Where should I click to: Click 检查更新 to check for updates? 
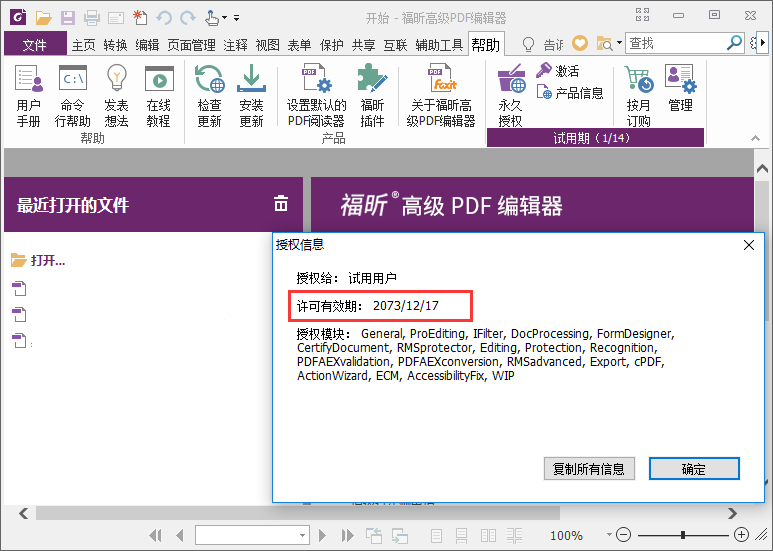[x=209, y=96]
